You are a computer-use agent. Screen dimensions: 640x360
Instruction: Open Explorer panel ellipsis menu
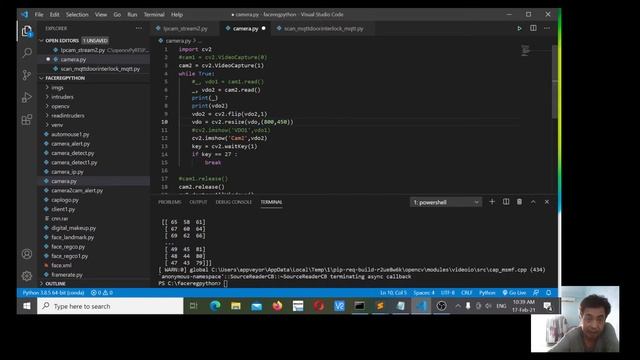click(139, 28)
